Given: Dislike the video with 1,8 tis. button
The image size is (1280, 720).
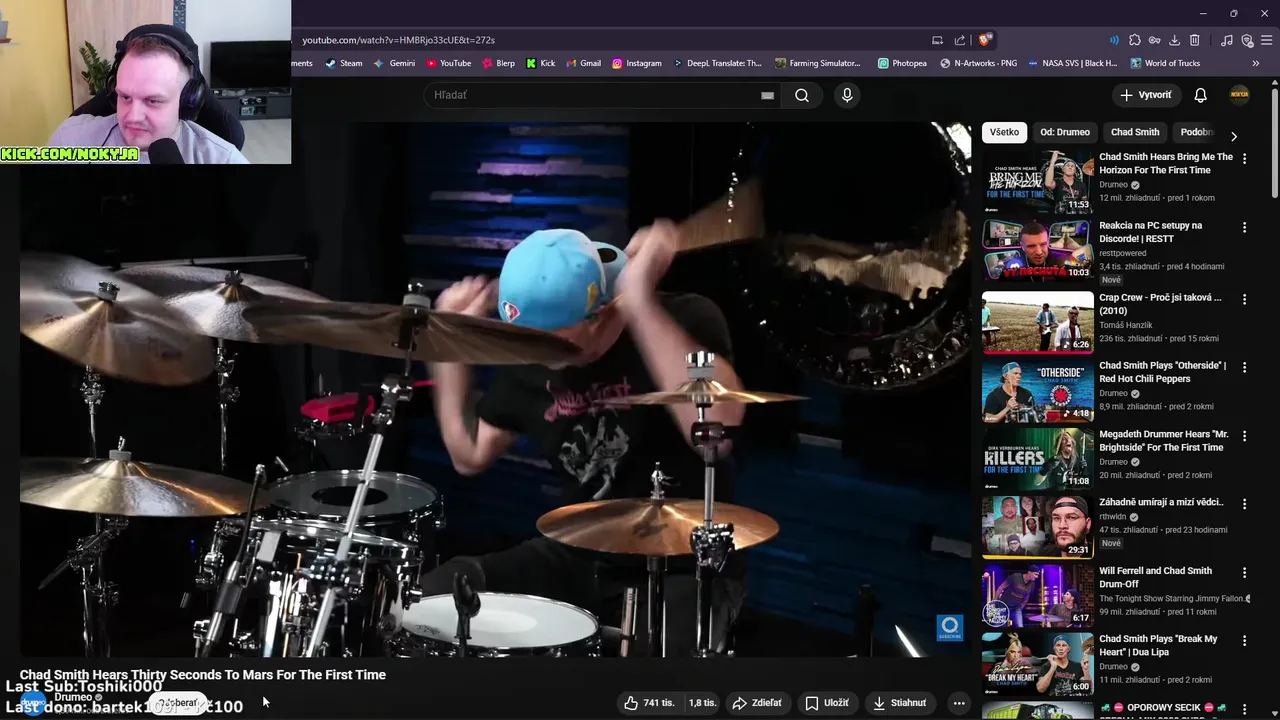Looking at the screenshot, I should (702, 703).
